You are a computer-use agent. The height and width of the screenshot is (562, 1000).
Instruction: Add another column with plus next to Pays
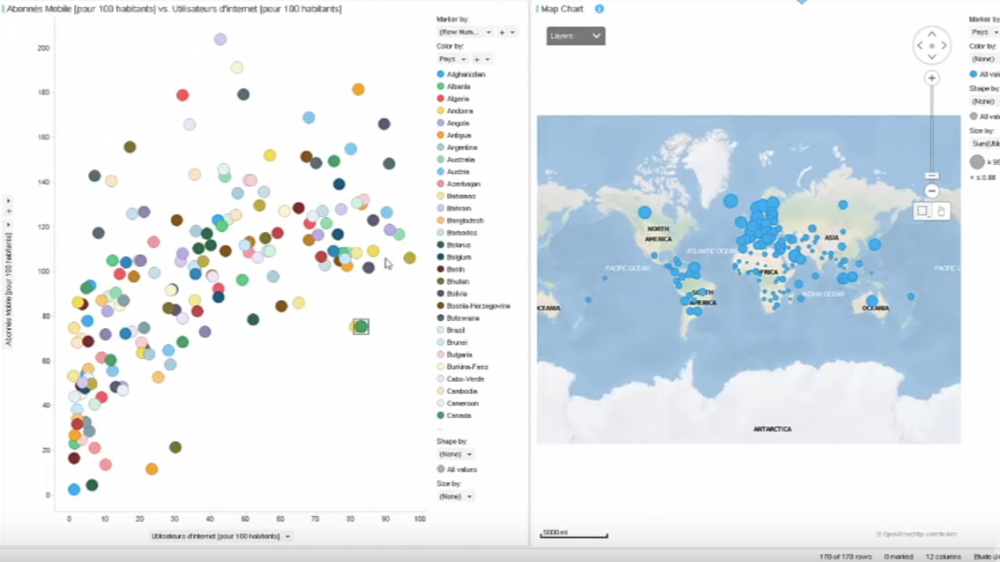[x=476, y=59]
